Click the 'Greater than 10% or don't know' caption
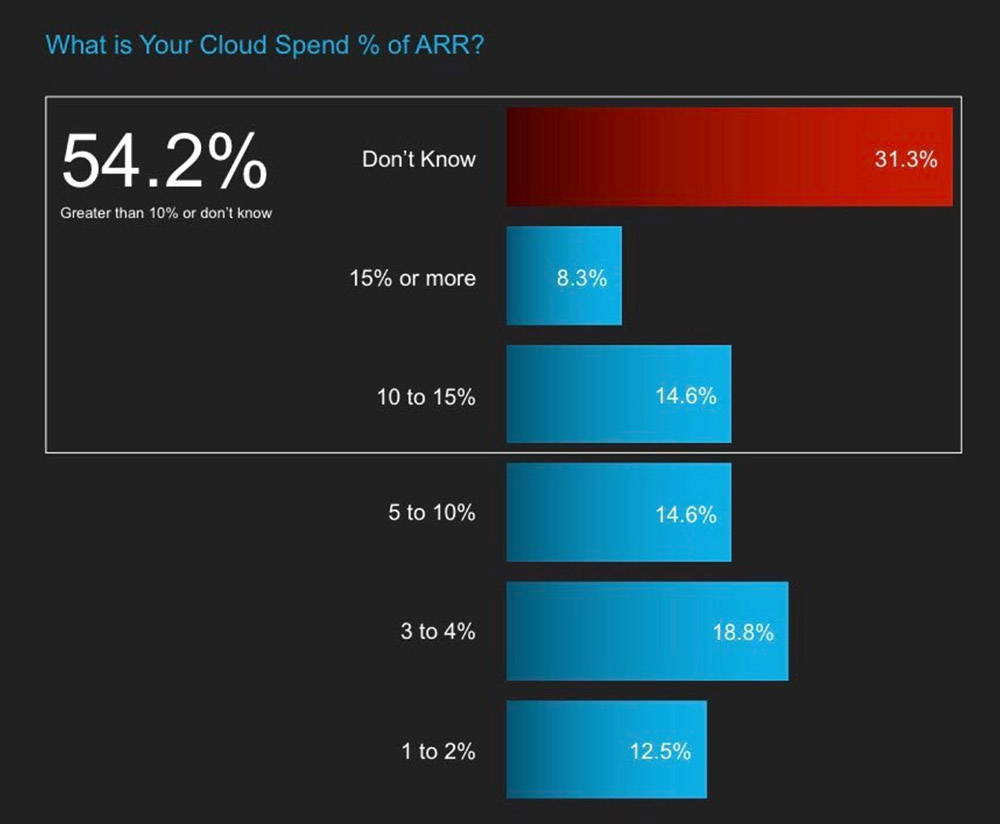The width and height of the screenshot is (1000, 824). (166, 213)
